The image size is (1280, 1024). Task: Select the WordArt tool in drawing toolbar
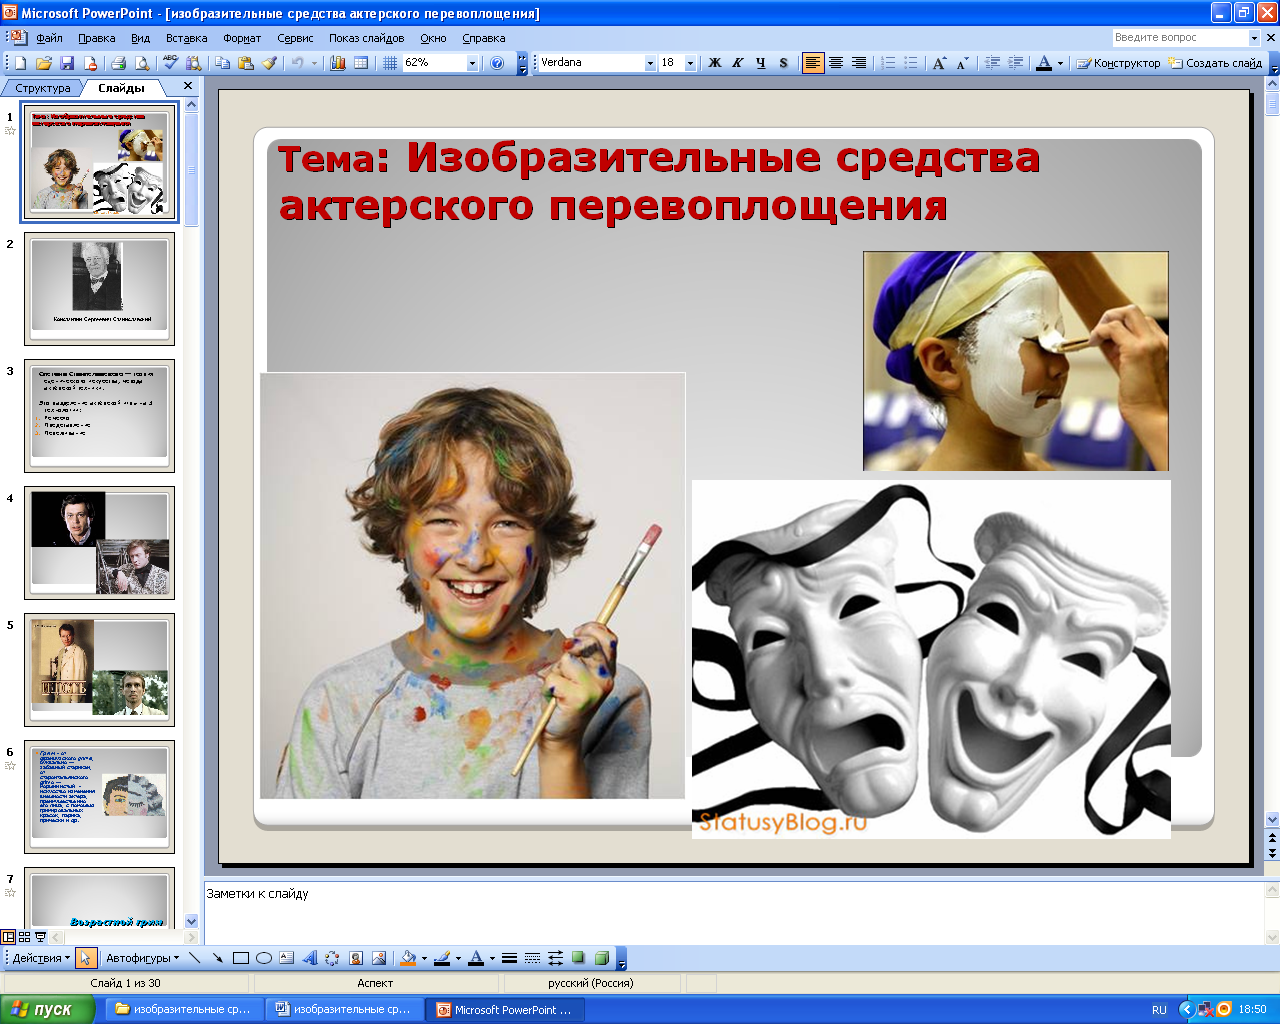click(x=309, y=958)
